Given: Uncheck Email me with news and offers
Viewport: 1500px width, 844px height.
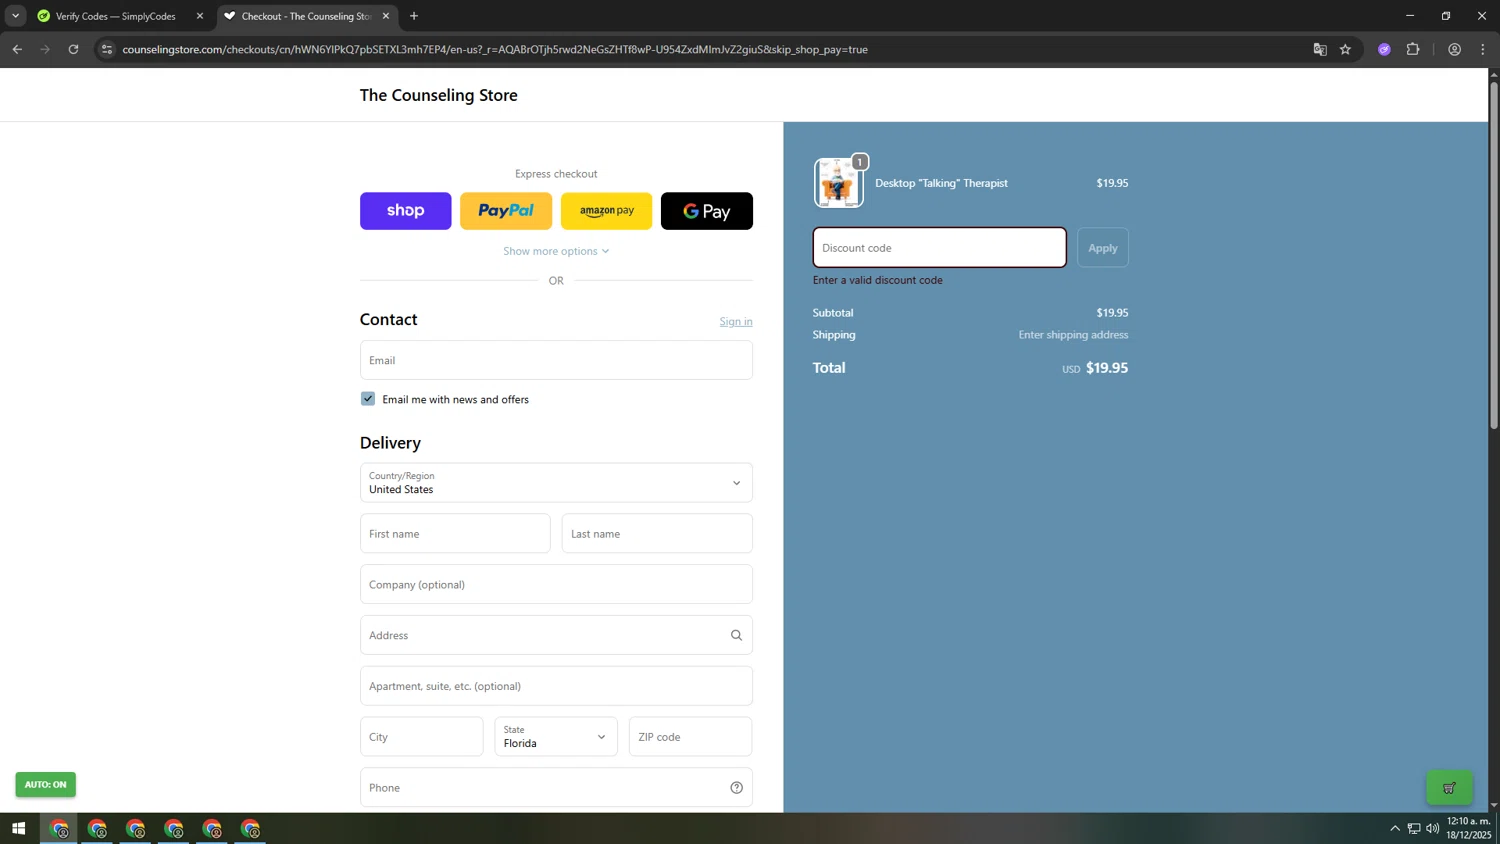Looking at the screenshot, I should click(368, 399).
